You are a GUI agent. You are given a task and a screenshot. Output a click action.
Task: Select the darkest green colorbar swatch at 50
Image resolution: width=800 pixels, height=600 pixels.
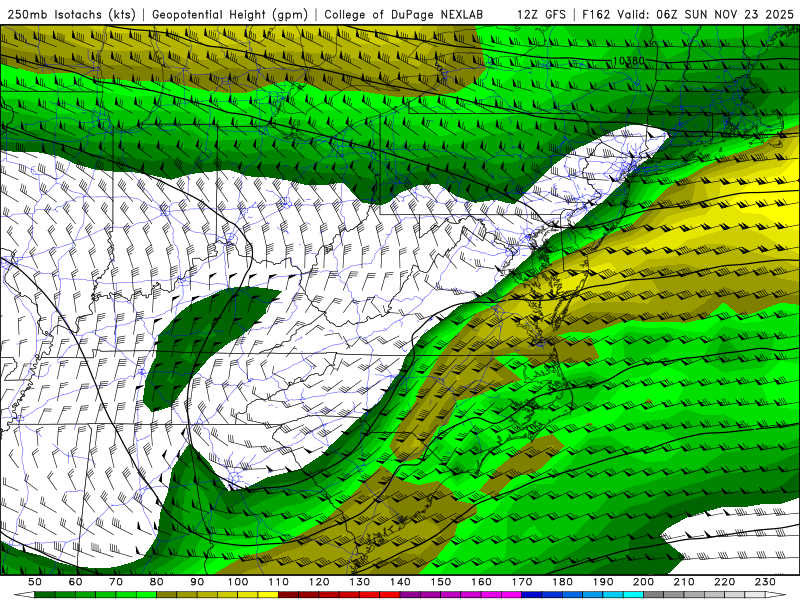(x=45, y=595)
